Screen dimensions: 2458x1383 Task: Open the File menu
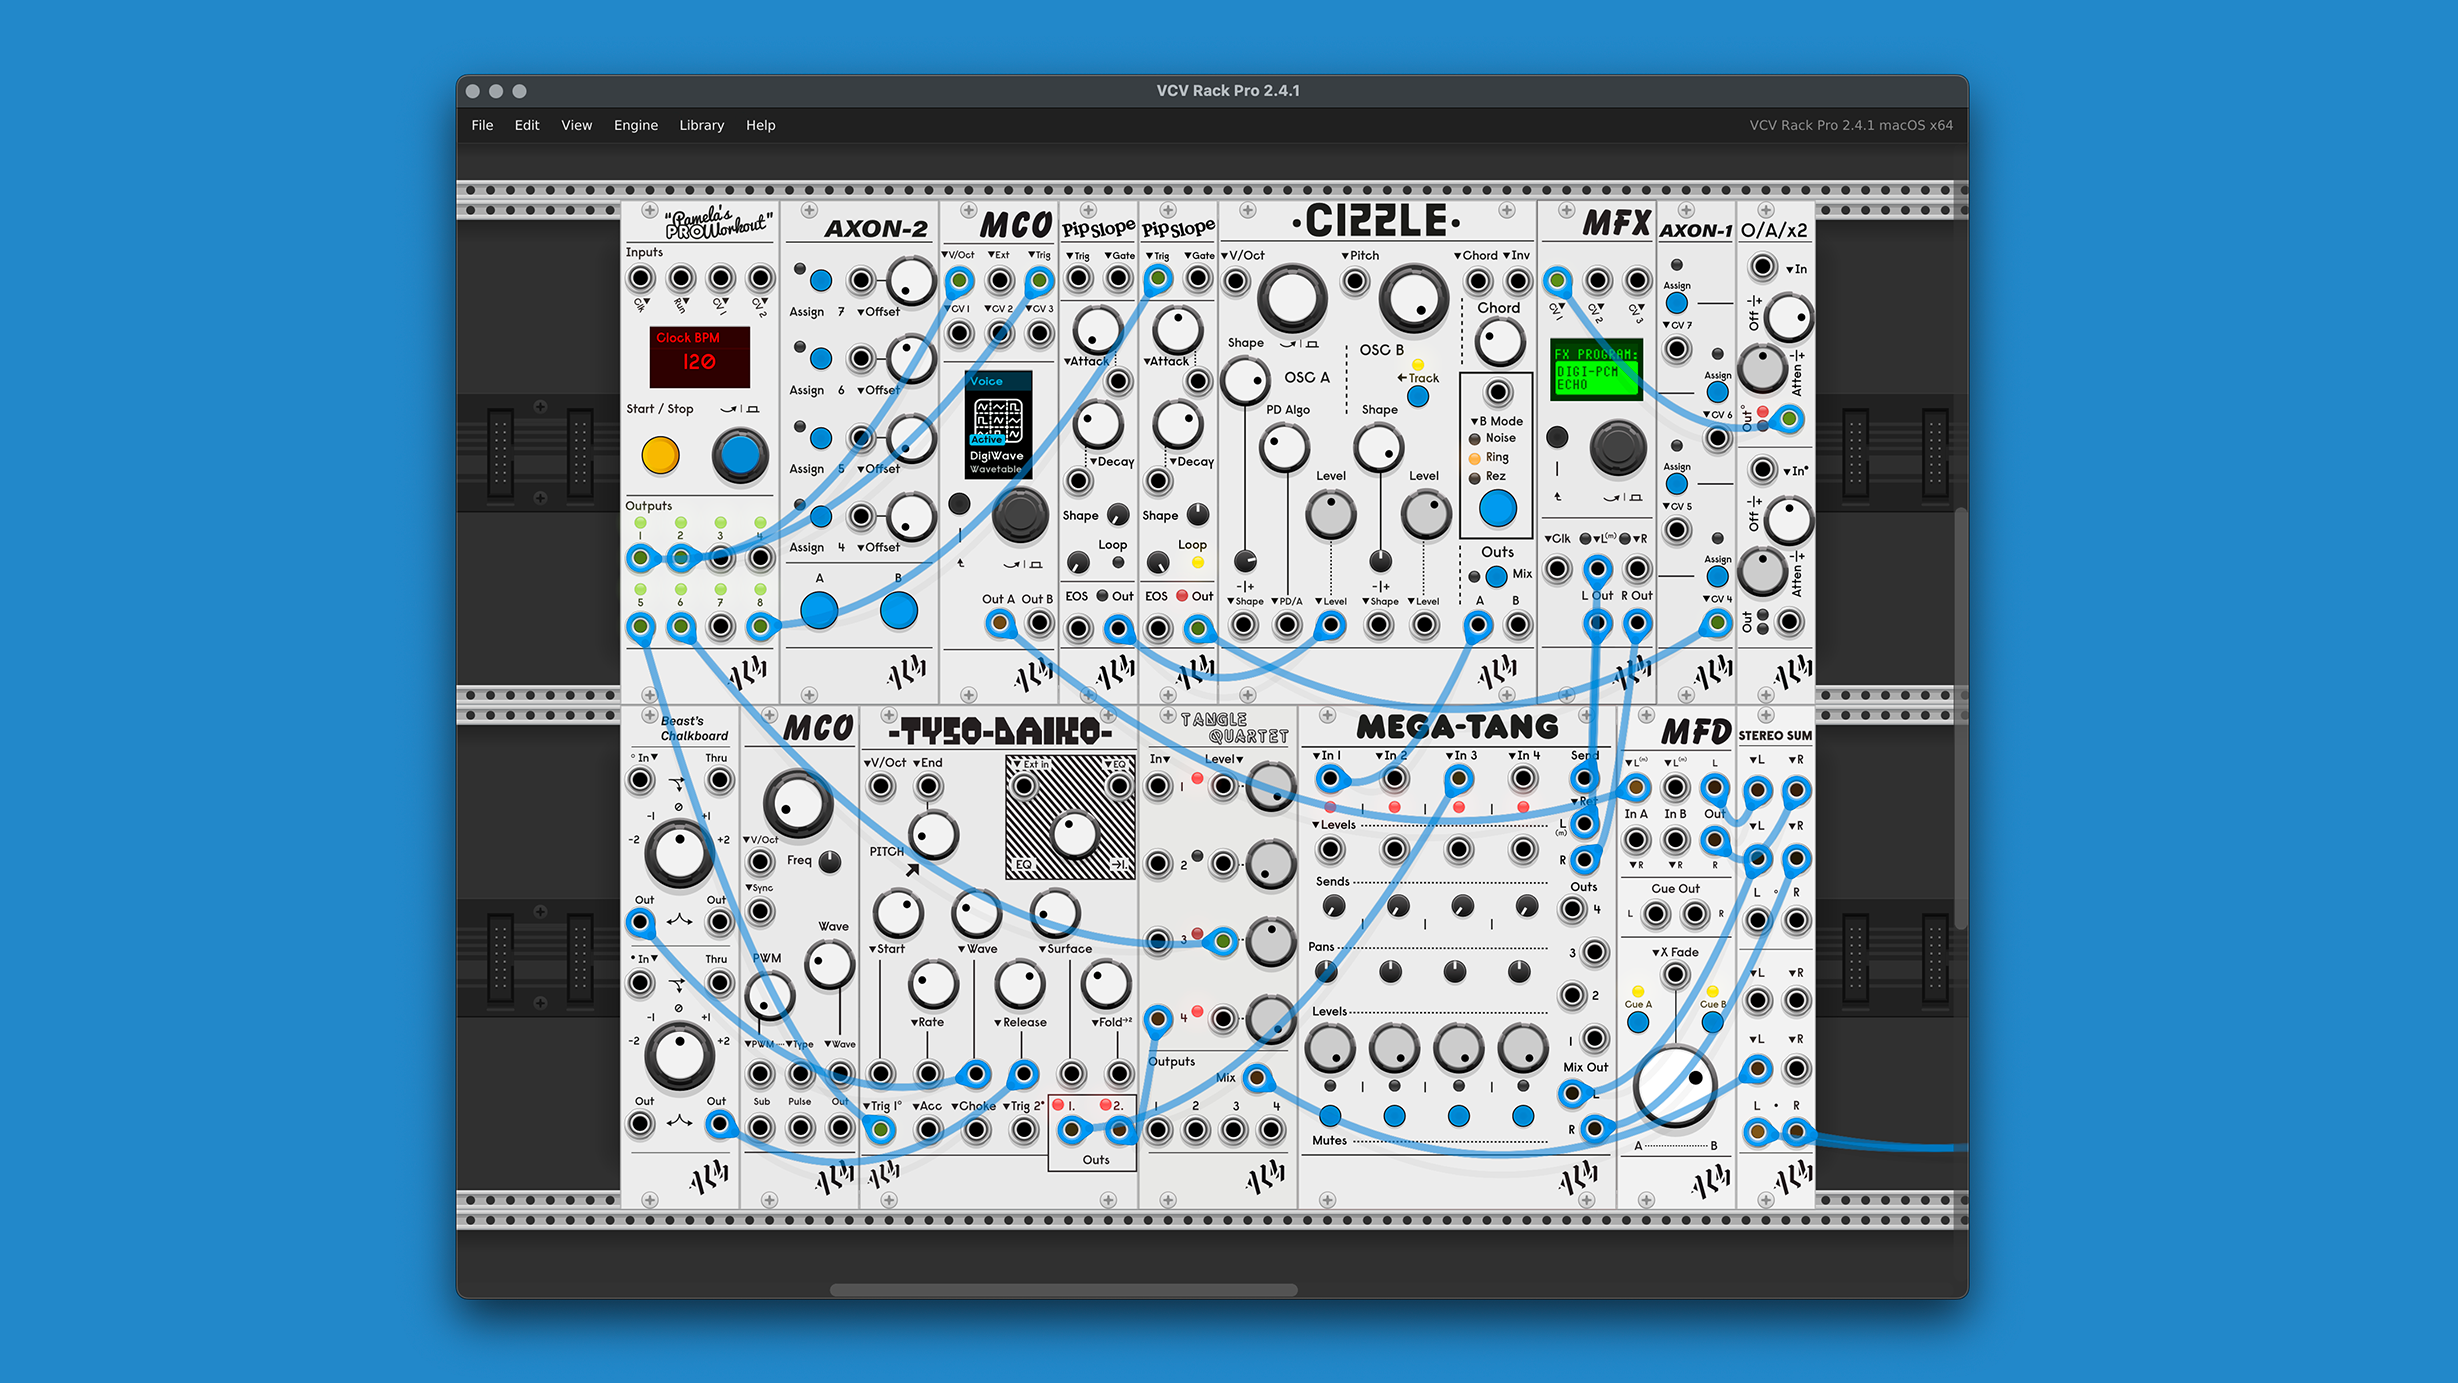tap(482, 125)
